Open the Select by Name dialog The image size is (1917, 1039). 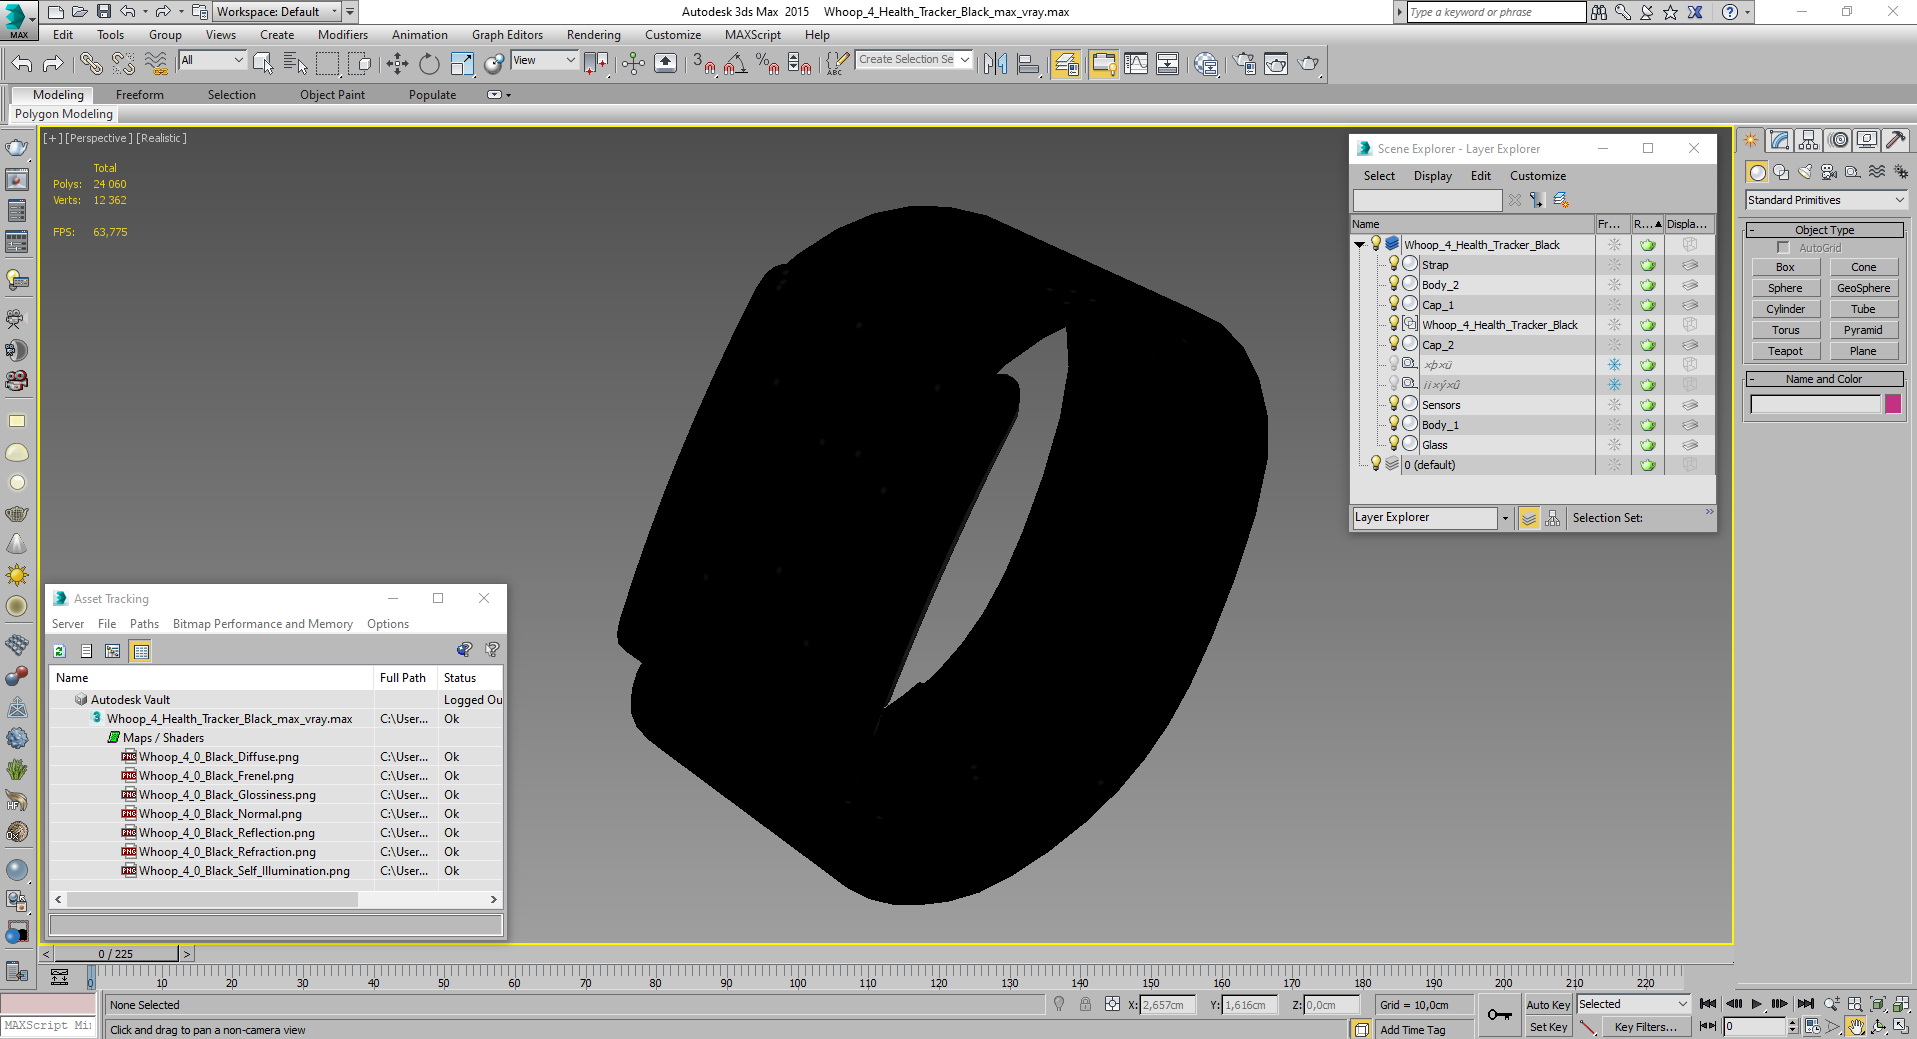295,64
